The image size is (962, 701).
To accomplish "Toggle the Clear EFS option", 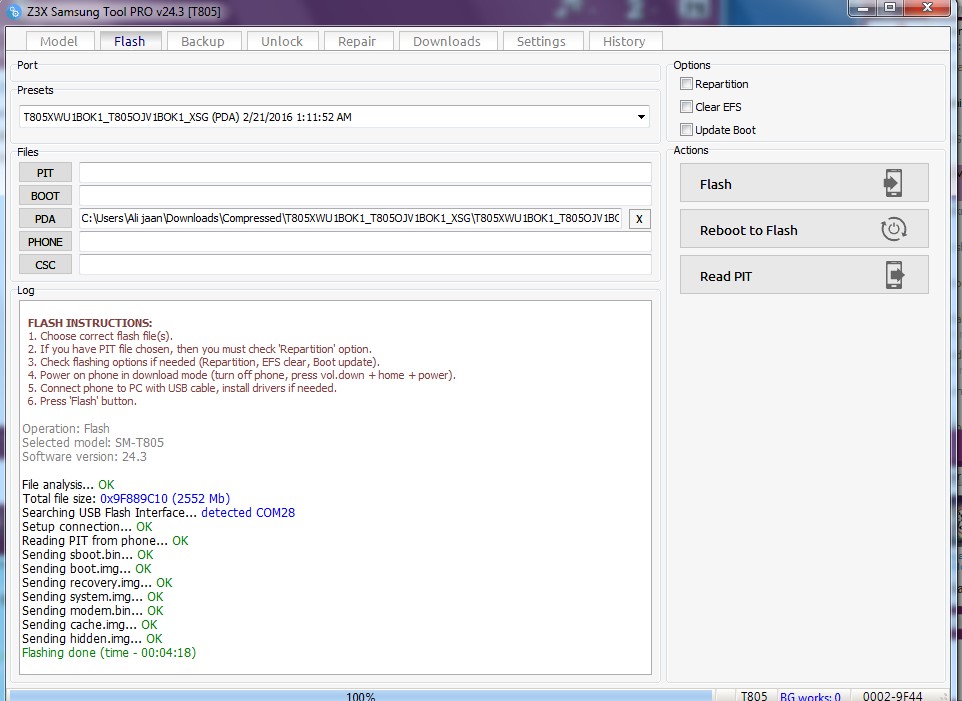I will [x=687, y=107].
